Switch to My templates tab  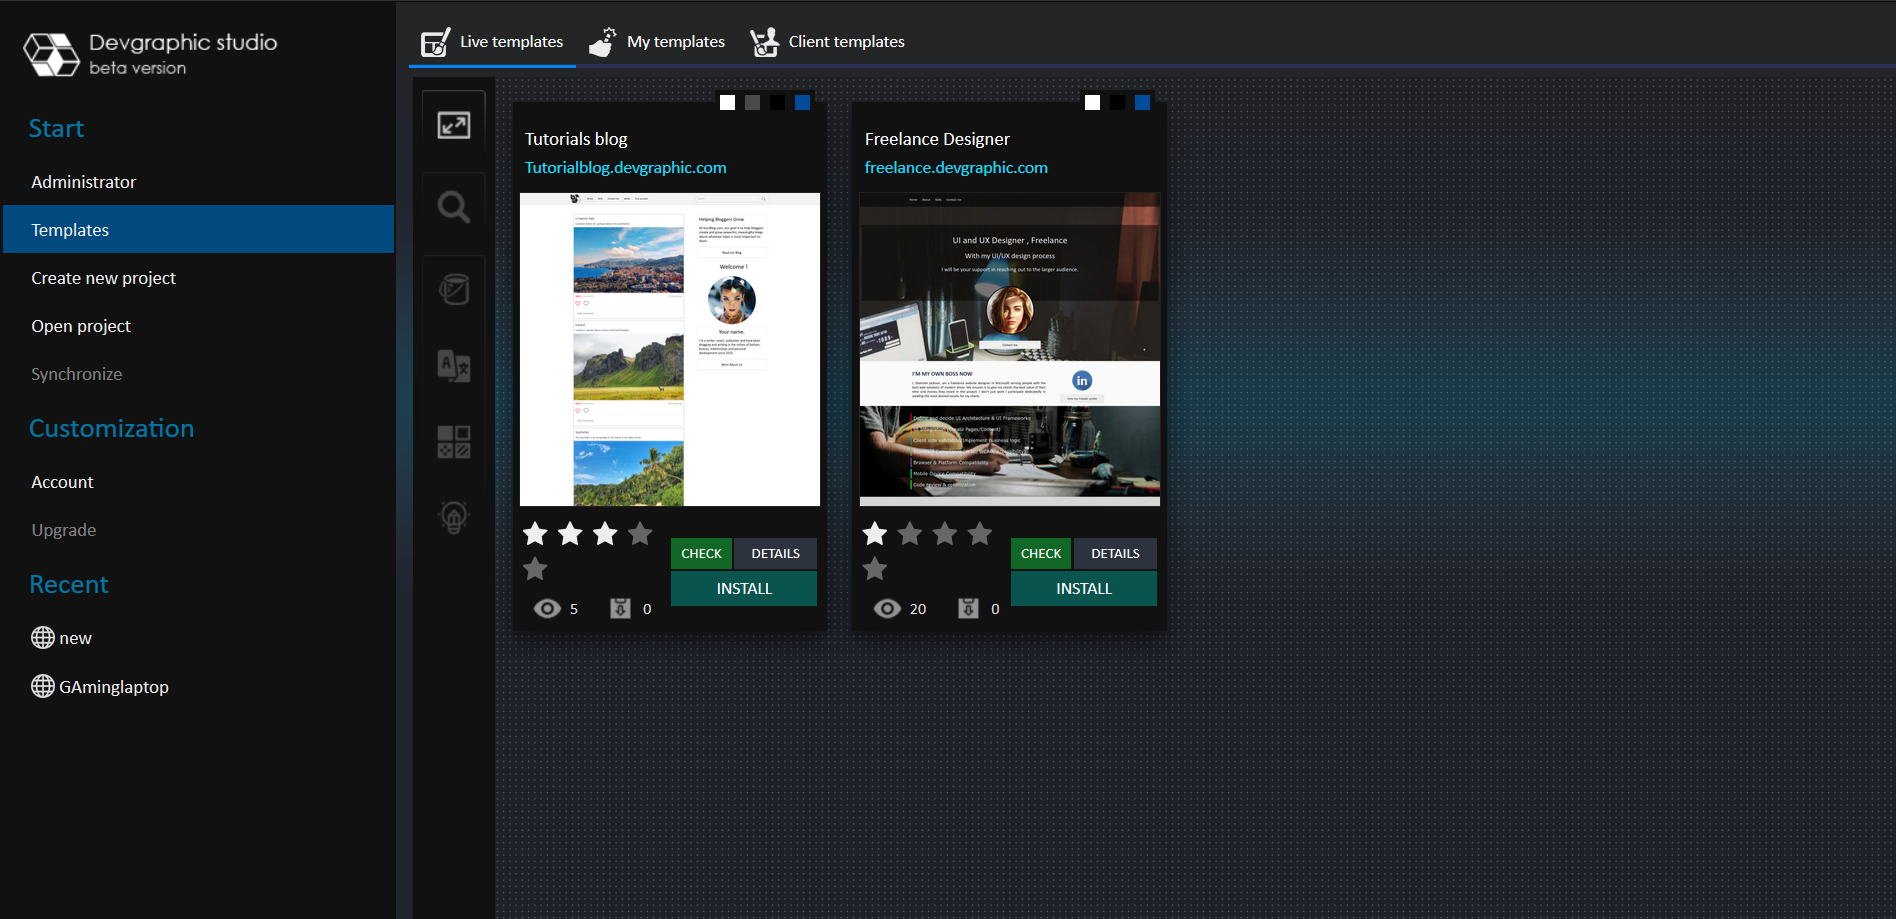pos(657,42)
